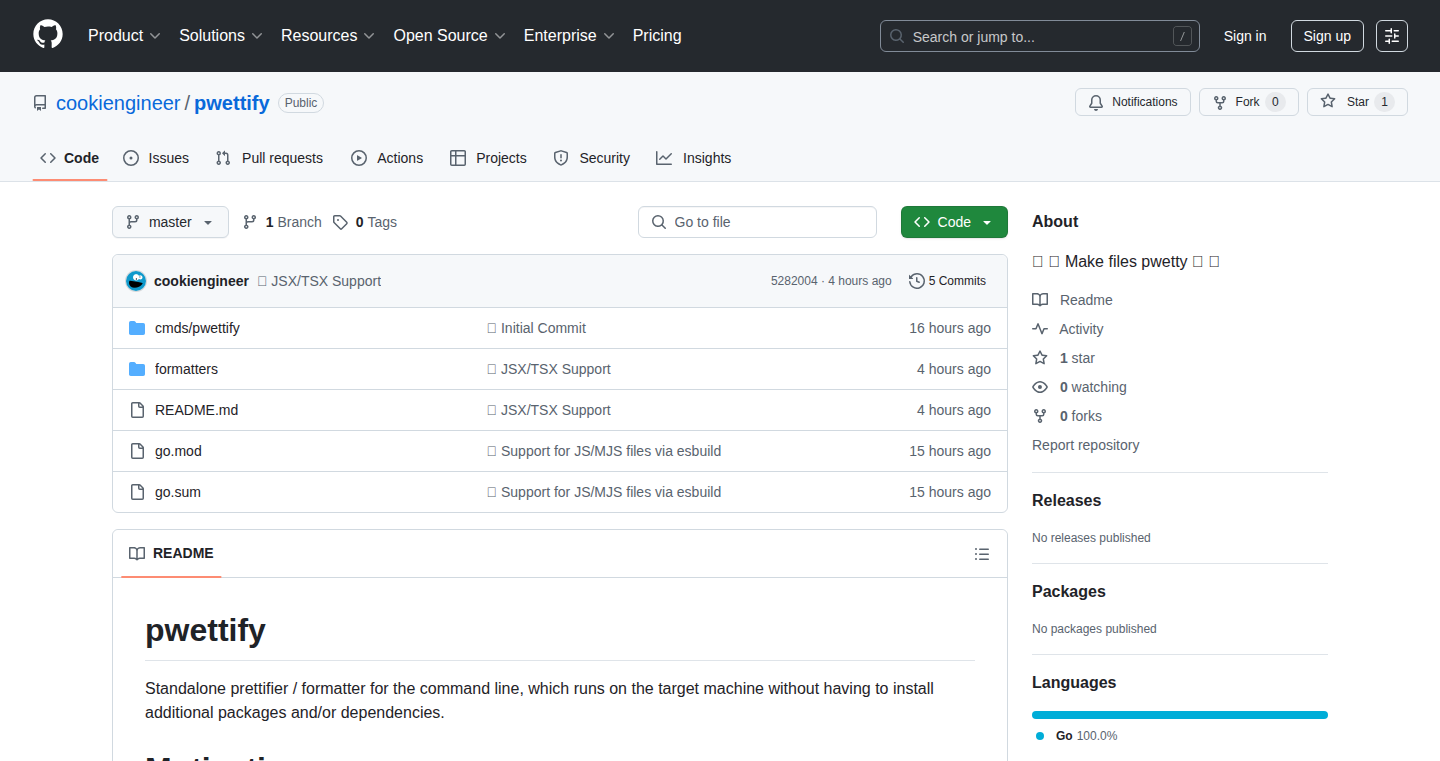Image resolution: width=1440 pixels, height=761 pixels.
Task: Open the pwettify repository name link
Action: [232, 103]
